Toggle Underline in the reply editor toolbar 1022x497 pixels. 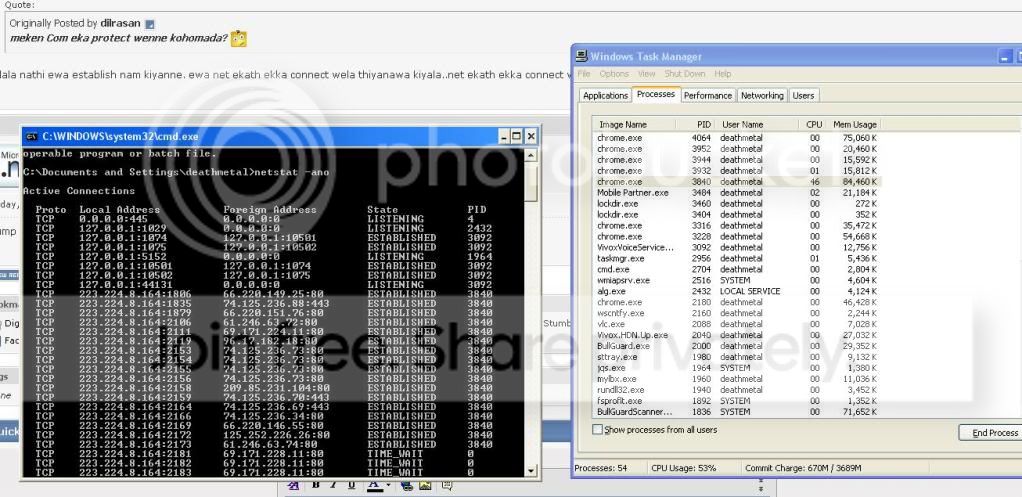click(351, 485)
